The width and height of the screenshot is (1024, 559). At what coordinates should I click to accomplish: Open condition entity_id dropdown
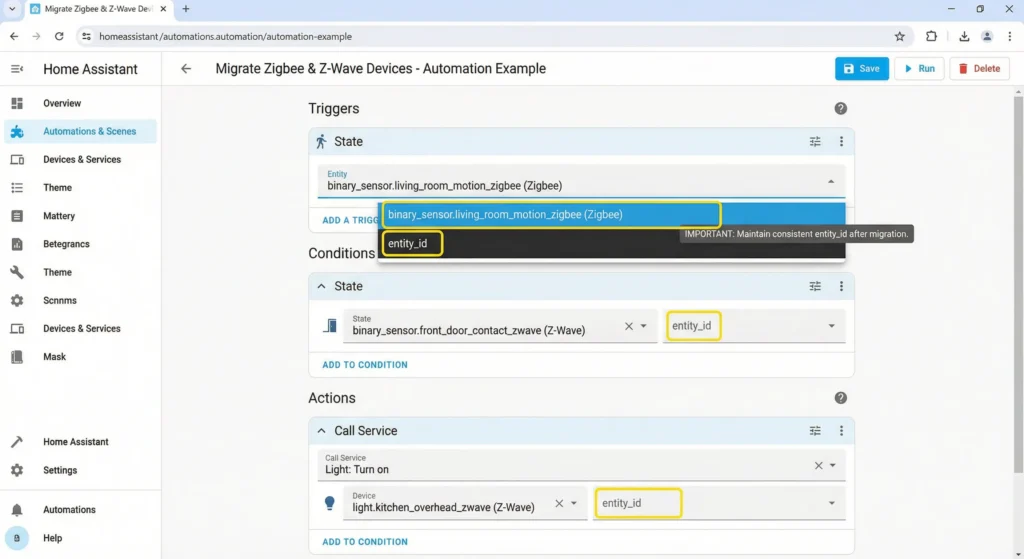pyautogui.click(x=754, y=326)
